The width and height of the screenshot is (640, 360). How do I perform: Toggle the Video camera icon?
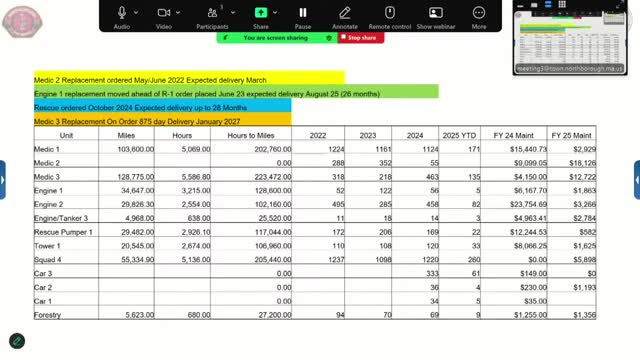tap(164, 13)
